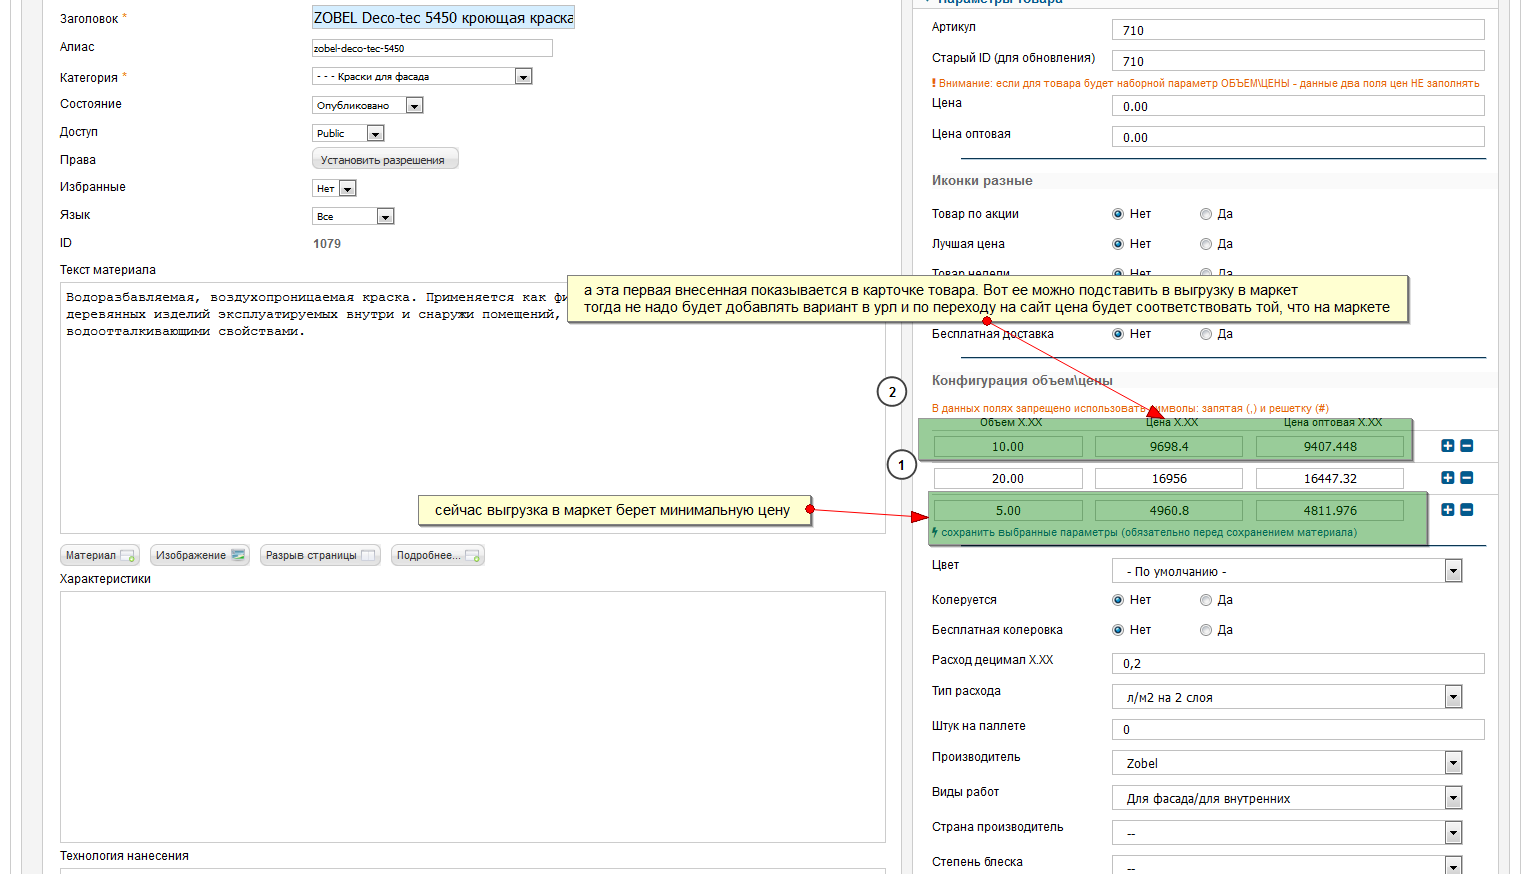This screenshot has height=874, width=1531.
Task: Click the wholesale price field containing 16447.32
Action: [x=1330, y=478]
